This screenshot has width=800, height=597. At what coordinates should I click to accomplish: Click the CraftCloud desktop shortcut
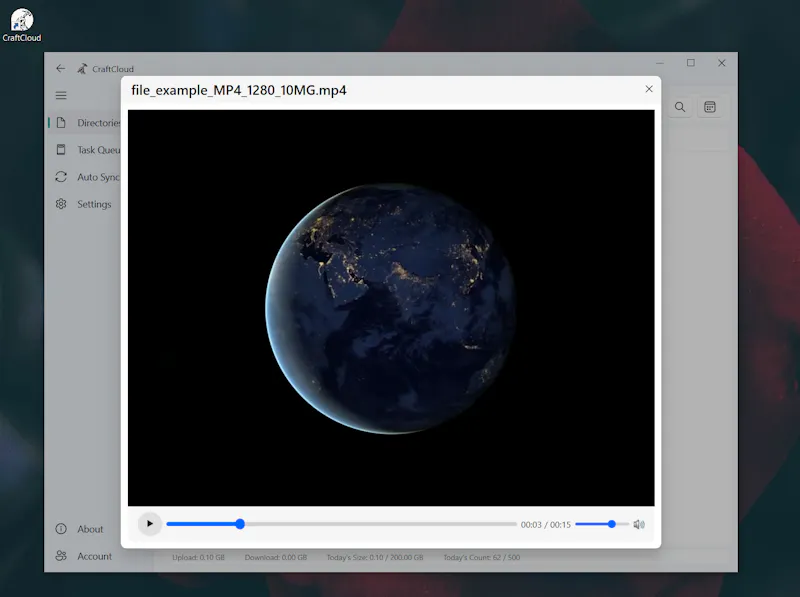pos(21,24)
